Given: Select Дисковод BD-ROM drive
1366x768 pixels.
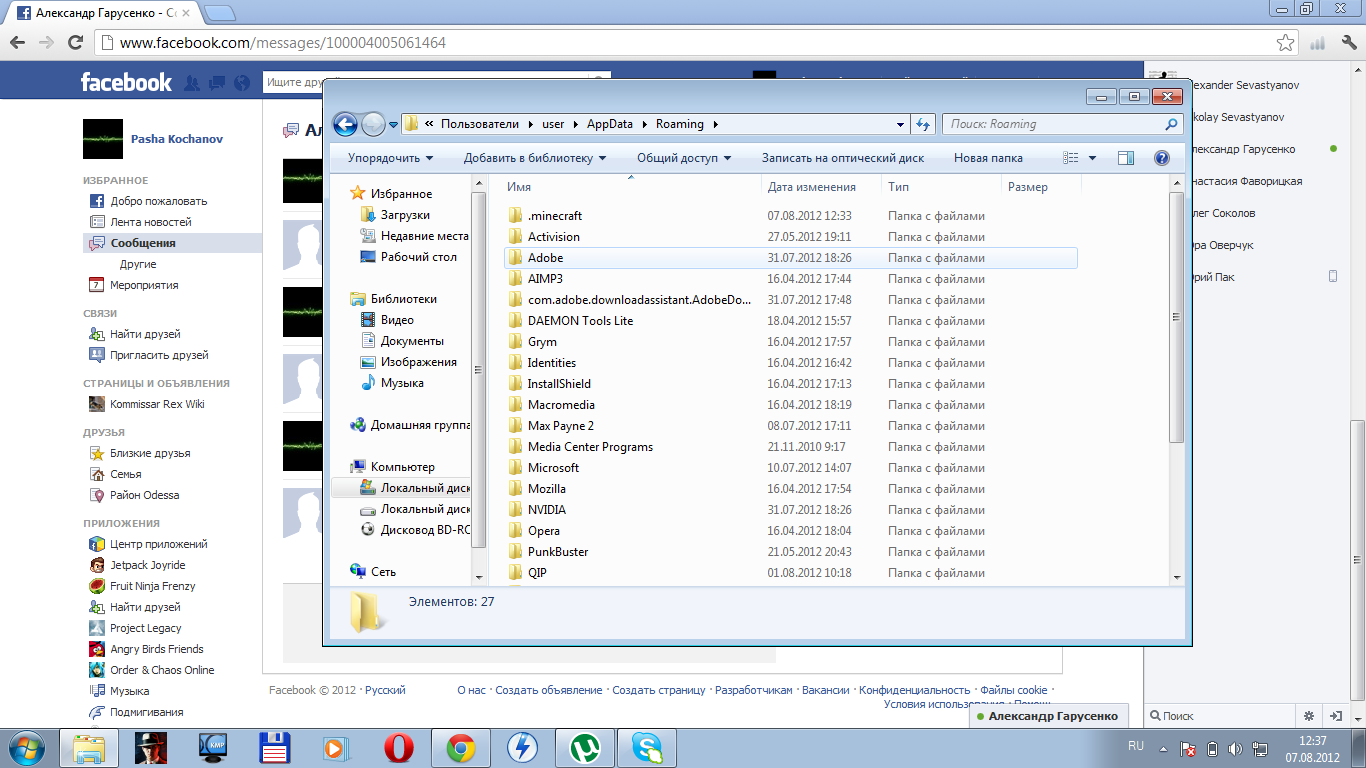Looking at the screenshot, I should click(x=425, y=530).
